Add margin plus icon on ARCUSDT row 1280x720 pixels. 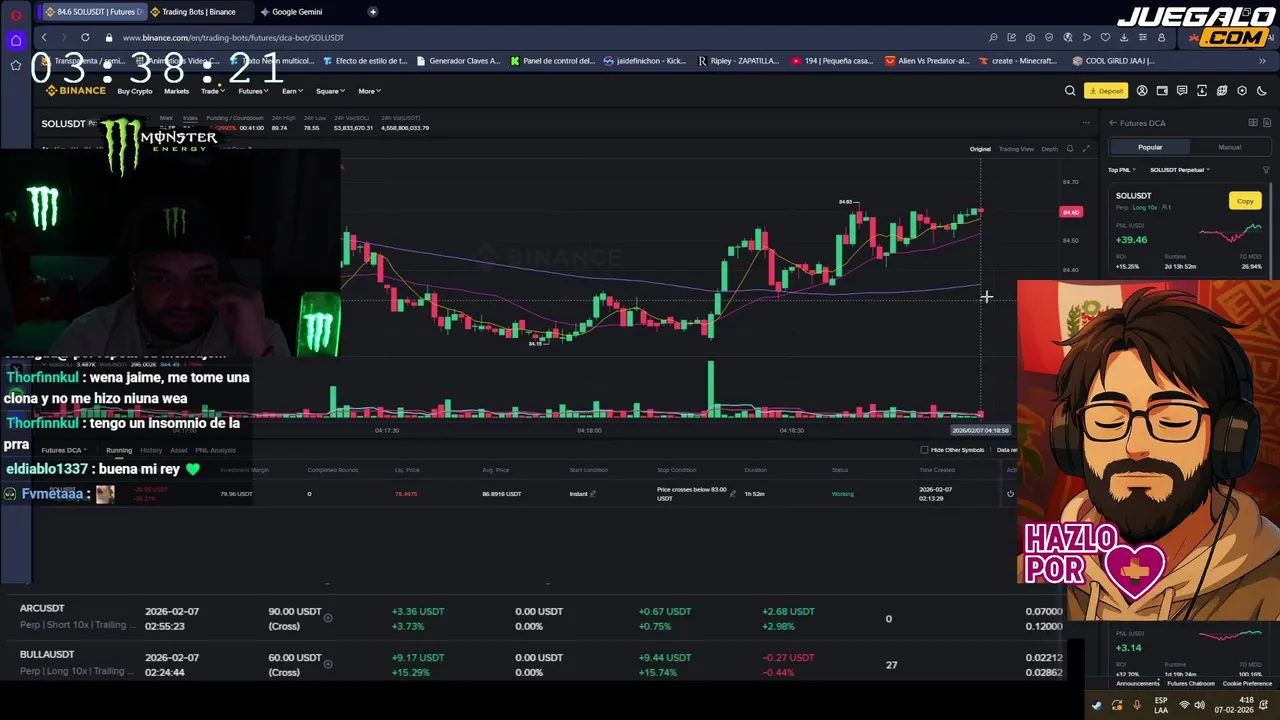(x=327, y=618)
